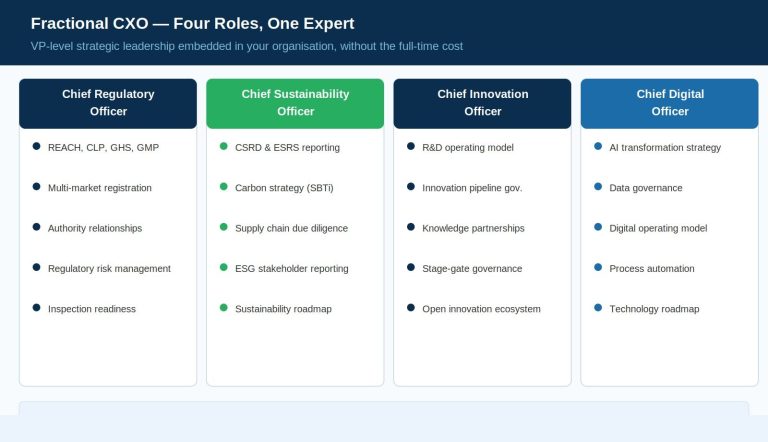
Task: Click the Supply chain due diligence entry
Action: 291,228
